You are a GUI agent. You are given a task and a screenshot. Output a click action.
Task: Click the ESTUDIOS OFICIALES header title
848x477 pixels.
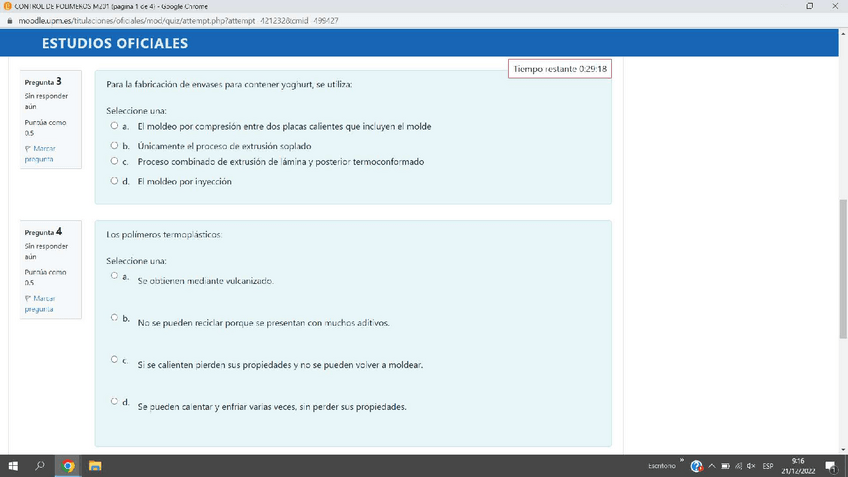(115, 44)
